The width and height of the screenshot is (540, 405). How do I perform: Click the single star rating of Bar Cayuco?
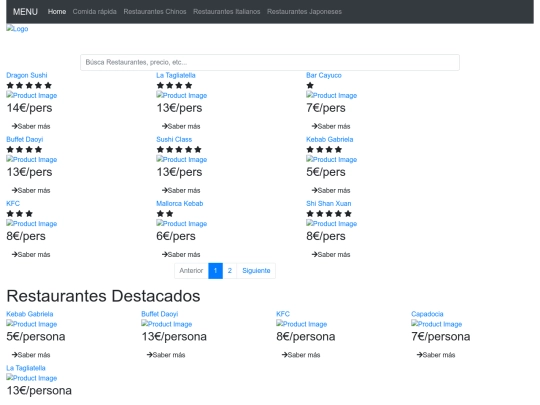point(310,85)
